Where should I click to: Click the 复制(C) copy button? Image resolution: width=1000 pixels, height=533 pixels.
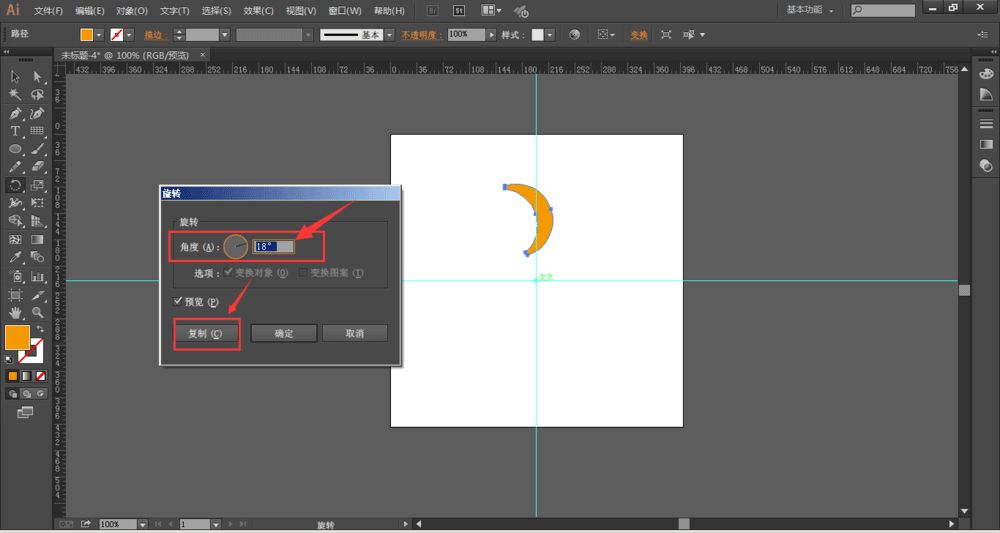pos(207,334)
